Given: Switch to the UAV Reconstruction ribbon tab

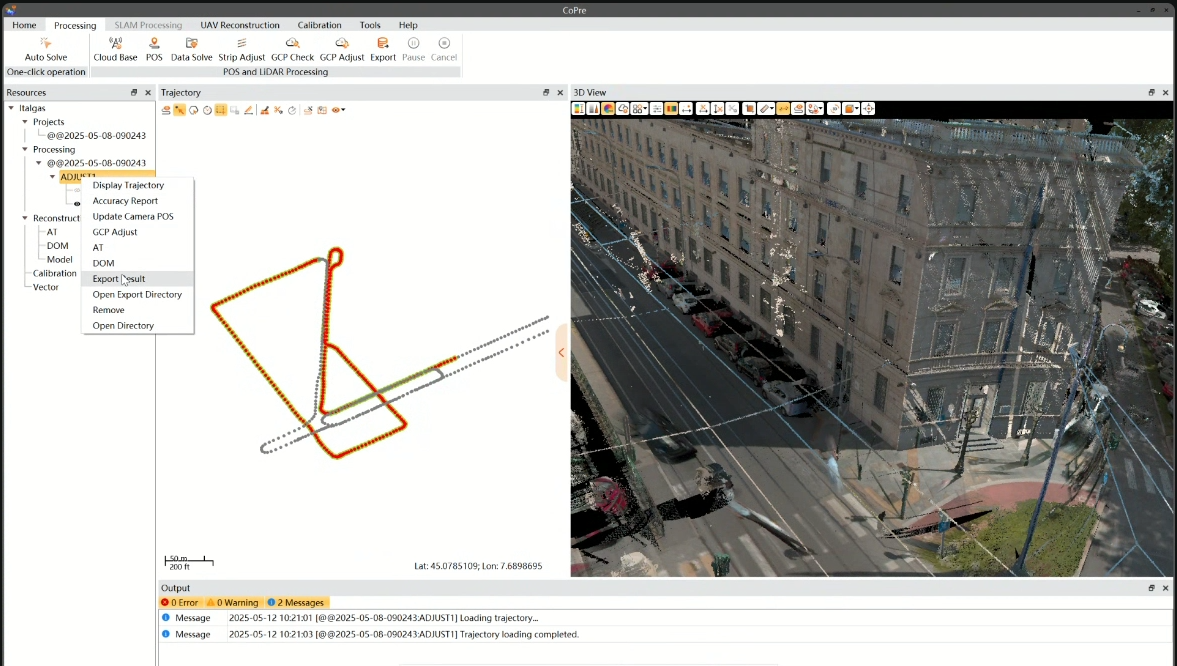Looking at the screenshot, I should tap(240, 25).
